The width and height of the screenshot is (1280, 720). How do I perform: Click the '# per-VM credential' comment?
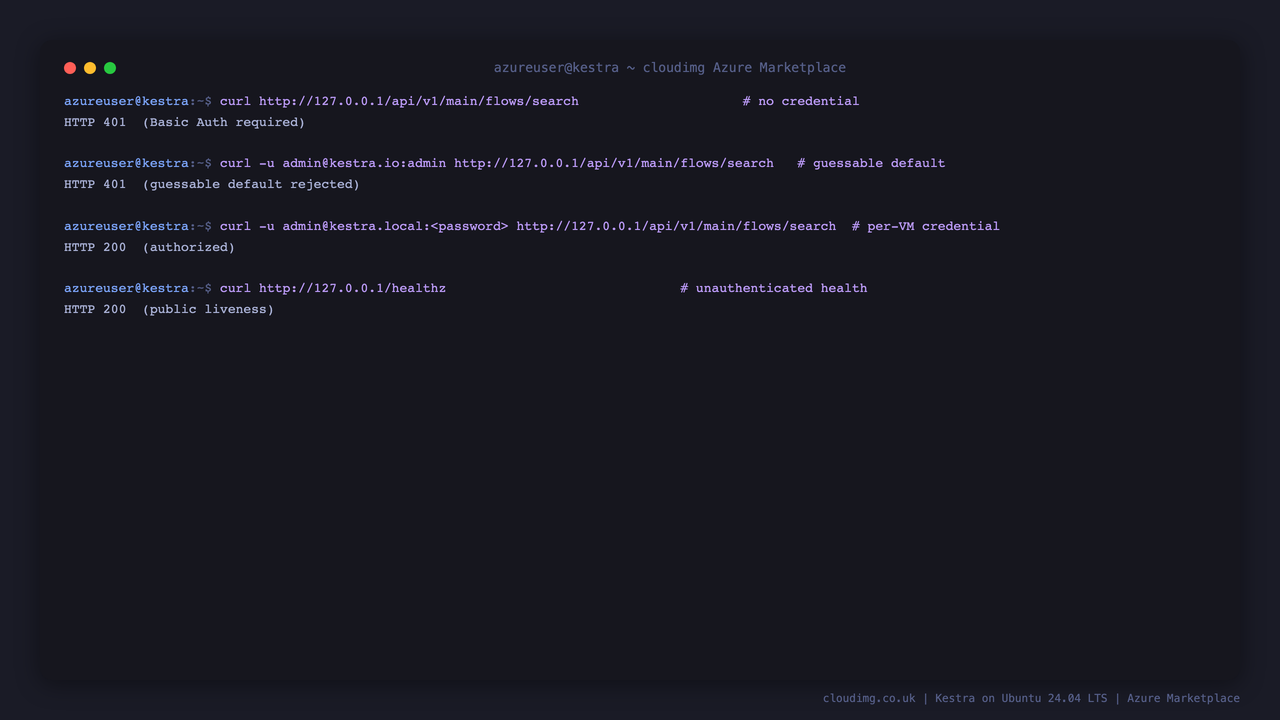pyautogui.click(x=926, y=226)
